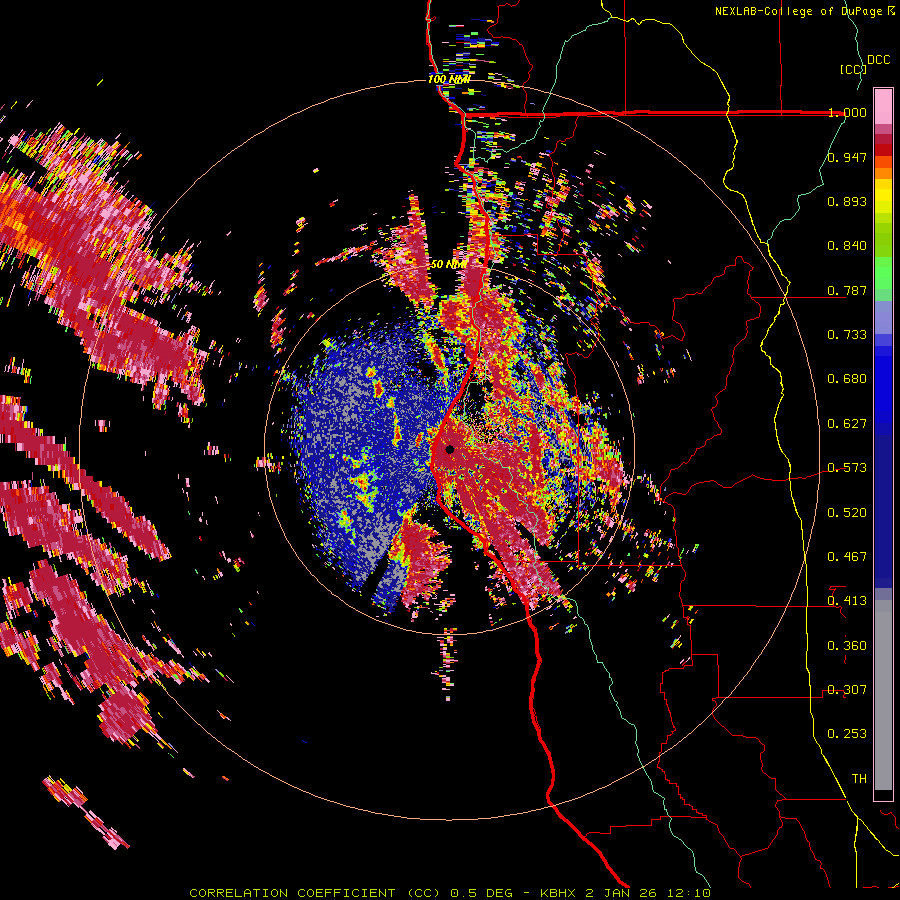The image size is (900, 900).
Task: Click the 0.840 scale value
Action: (x=847, y=246)
